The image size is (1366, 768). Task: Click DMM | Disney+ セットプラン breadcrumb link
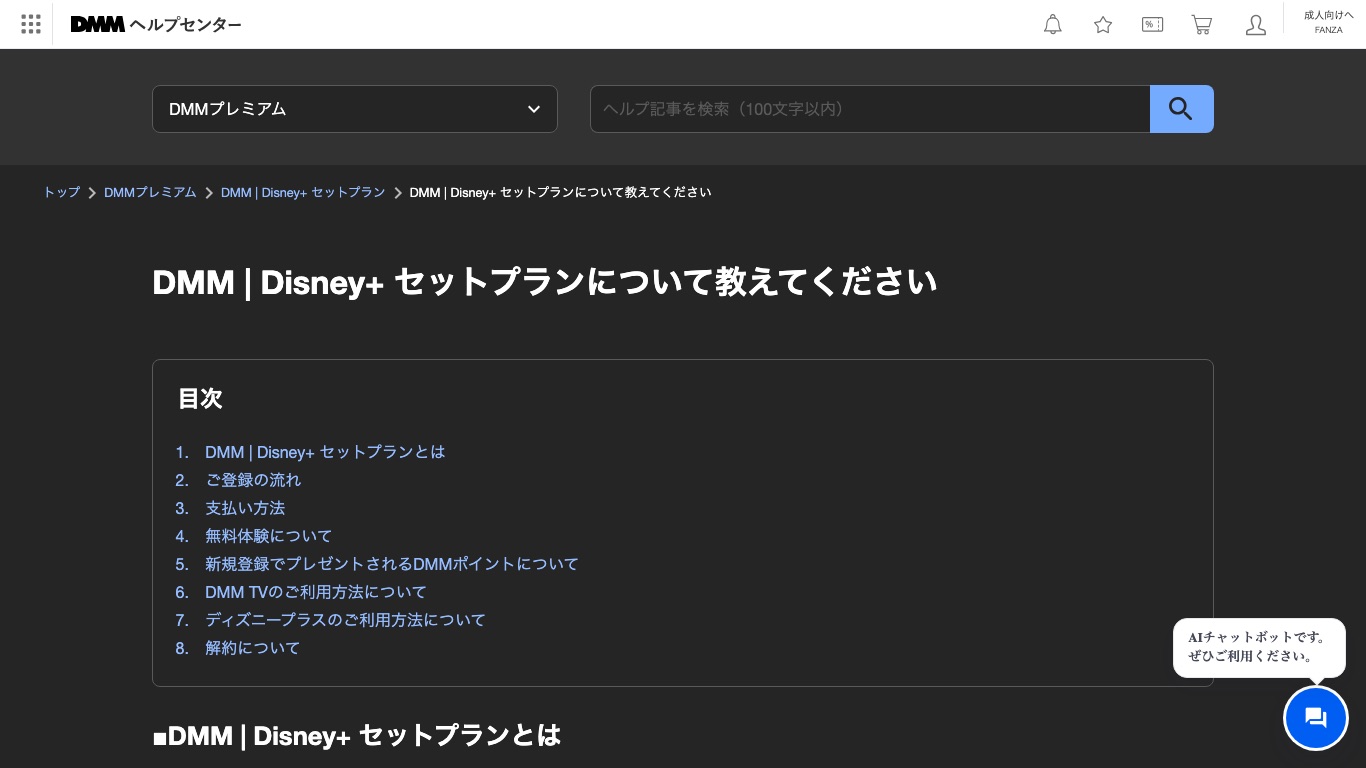tap(303, 192)
